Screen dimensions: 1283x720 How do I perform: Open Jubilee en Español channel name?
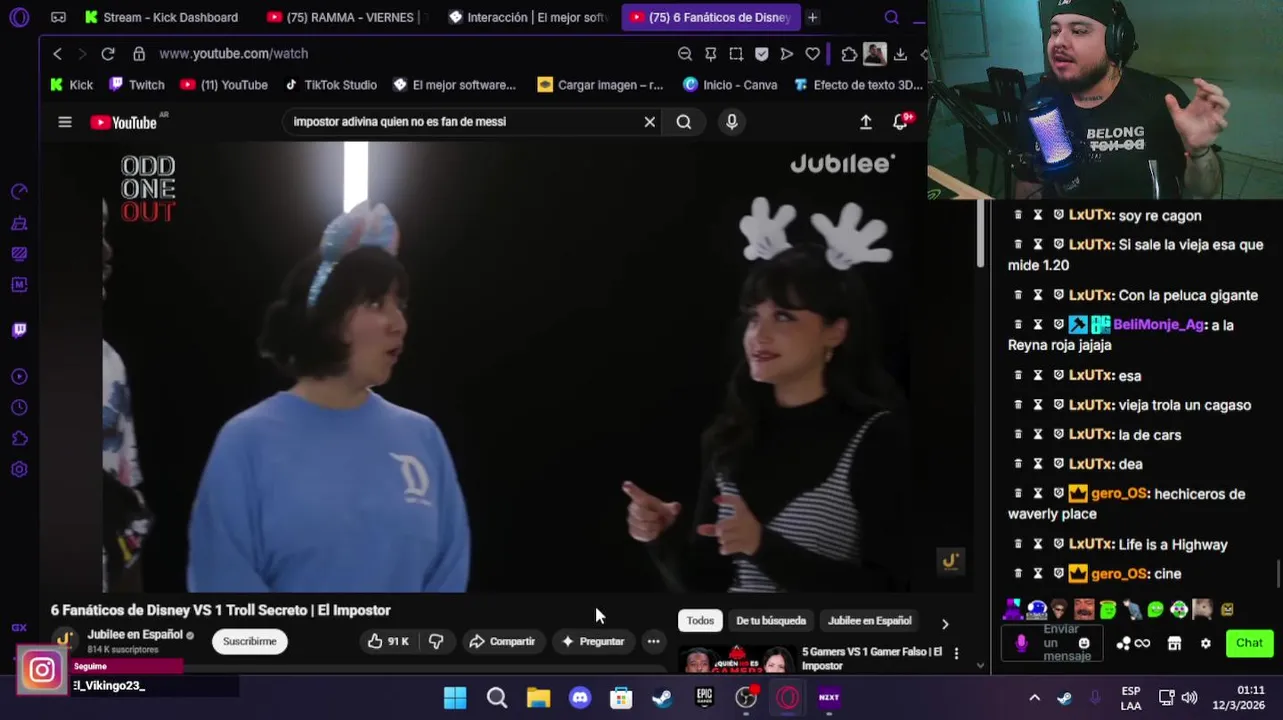134,635
